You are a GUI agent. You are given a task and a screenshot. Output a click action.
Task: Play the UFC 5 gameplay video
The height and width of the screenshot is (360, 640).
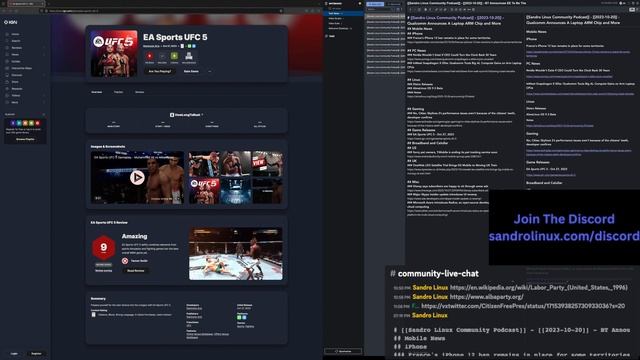pyautogui.click(x=137, y=178)
